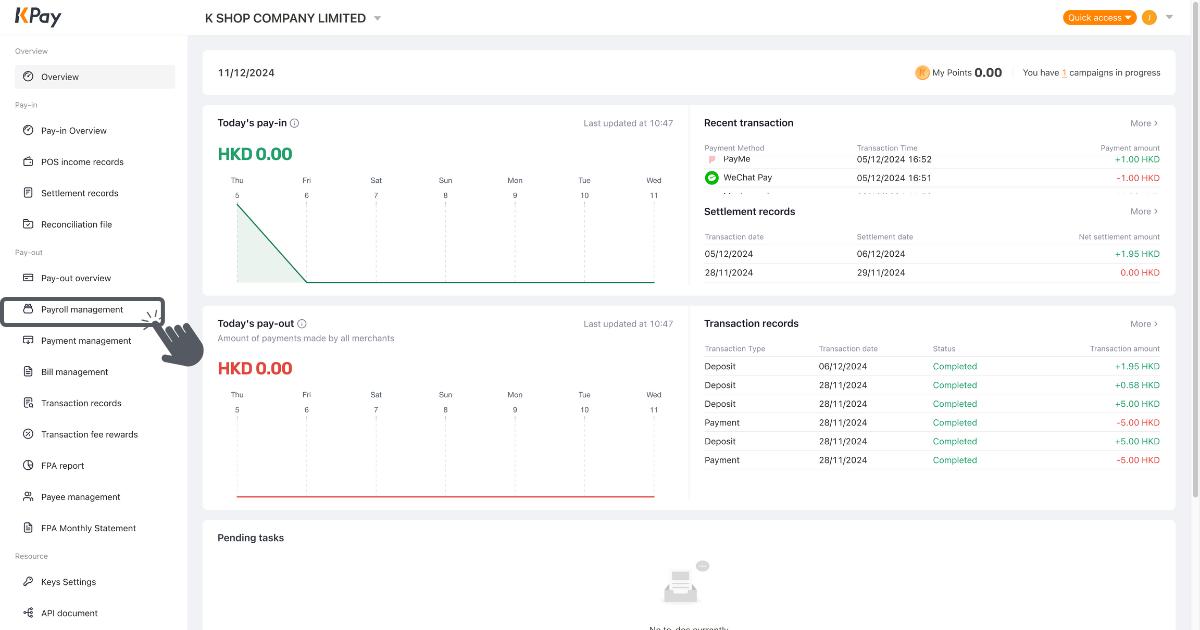The height and width of the screenshot is (630, 1200).
Task: Click More next to Recent transaction
Action: point(1143,122)
